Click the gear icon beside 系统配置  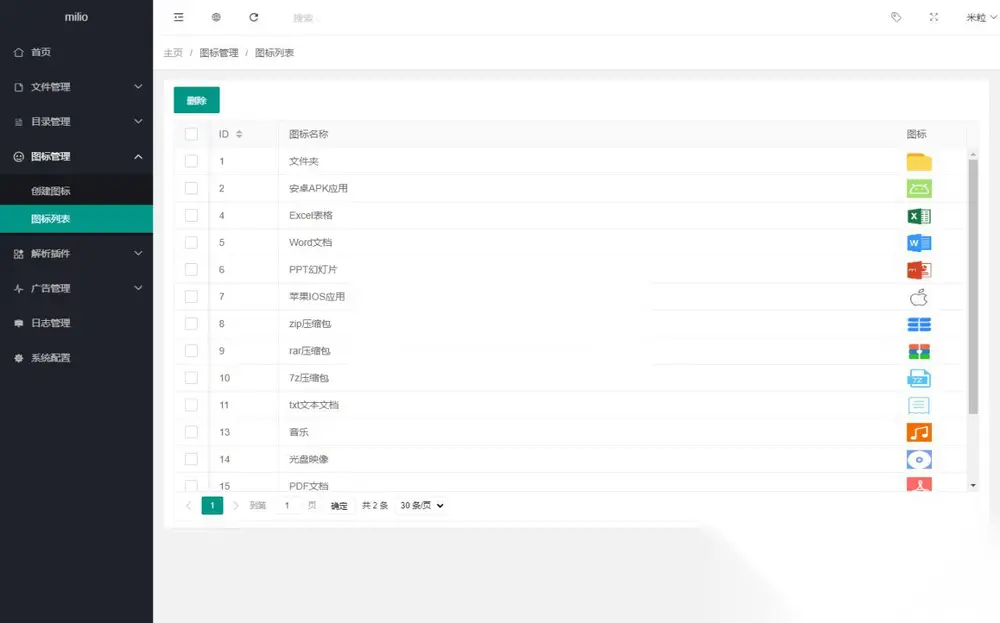(18, 358)
